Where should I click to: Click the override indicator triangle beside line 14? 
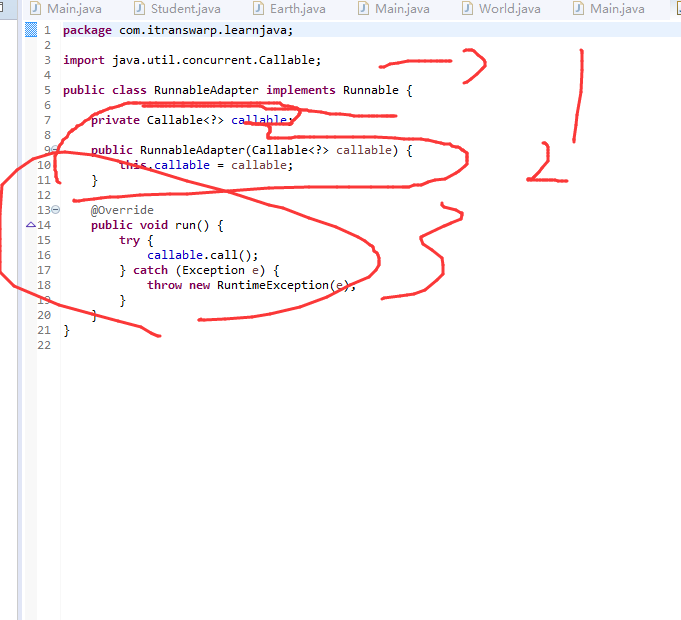(x=31, y=225)
